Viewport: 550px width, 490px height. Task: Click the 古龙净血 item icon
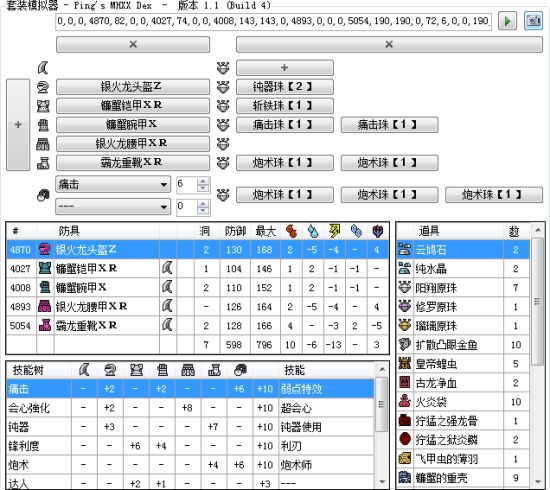tap(405, 382)
